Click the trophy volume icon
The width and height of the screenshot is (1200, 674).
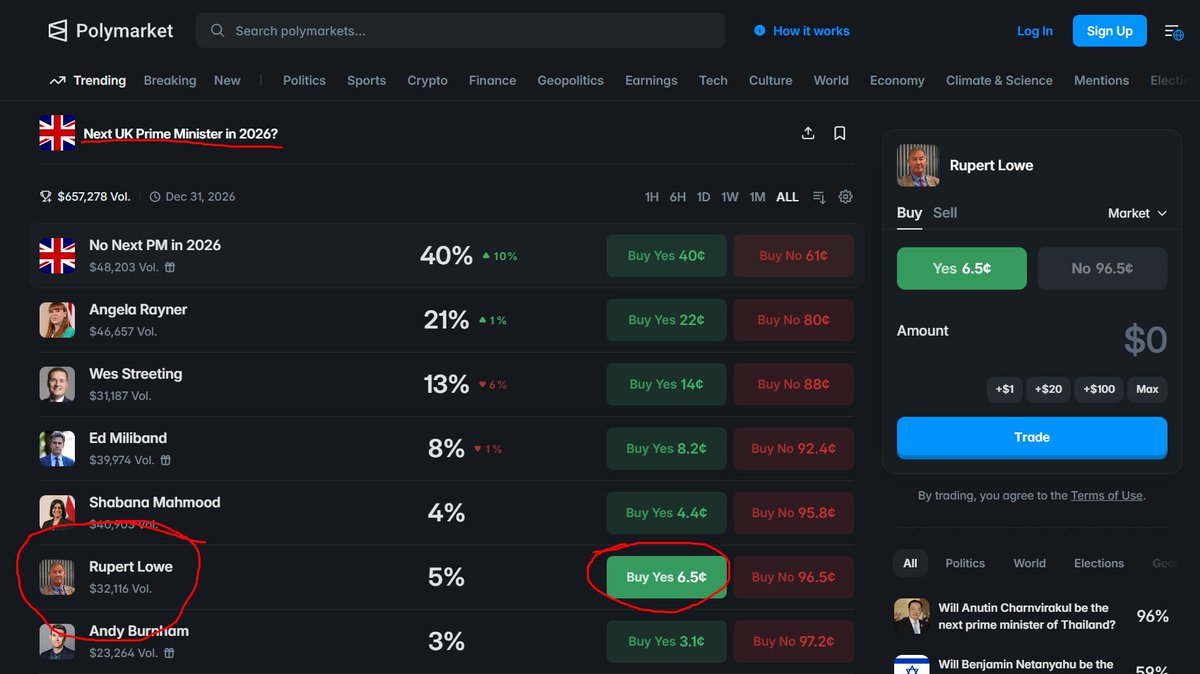[45, 197]
